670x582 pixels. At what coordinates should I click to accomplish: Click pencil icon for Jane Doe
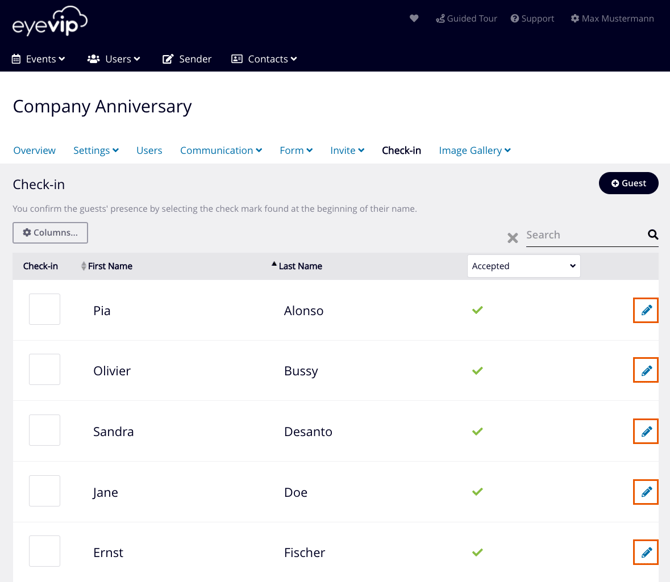[x=646, y=492]
